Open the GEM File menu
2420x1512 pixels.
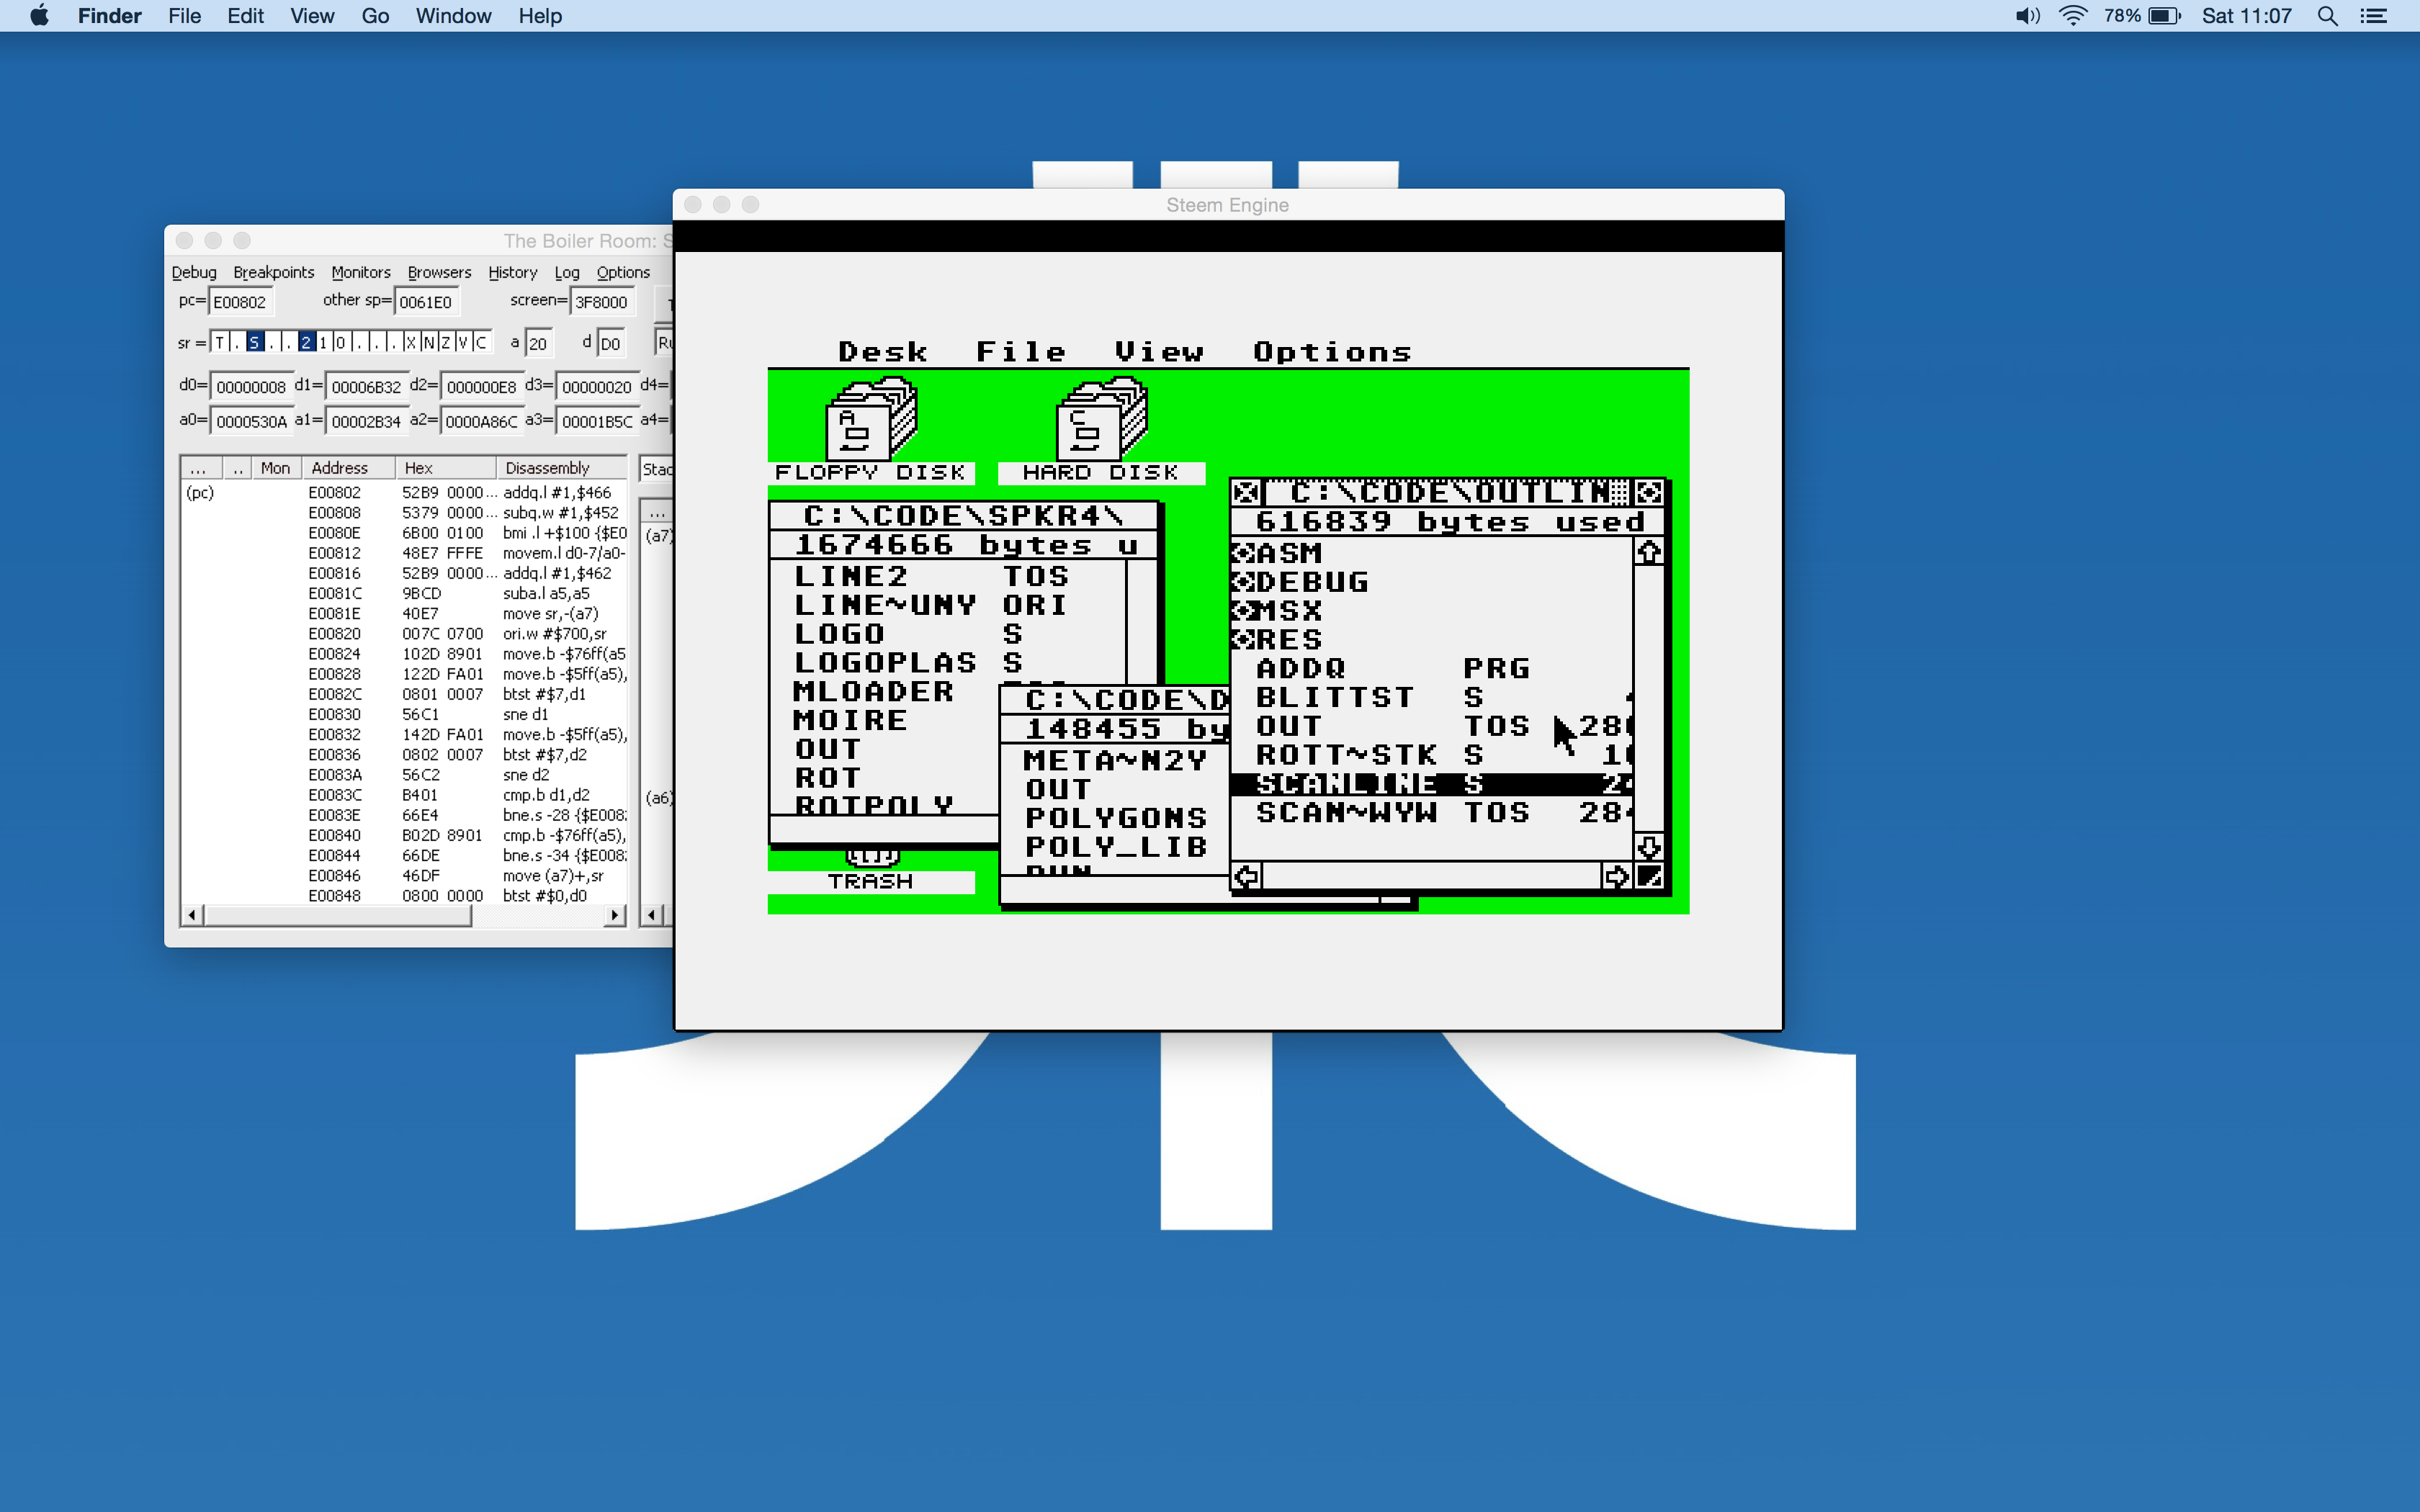1021,352
